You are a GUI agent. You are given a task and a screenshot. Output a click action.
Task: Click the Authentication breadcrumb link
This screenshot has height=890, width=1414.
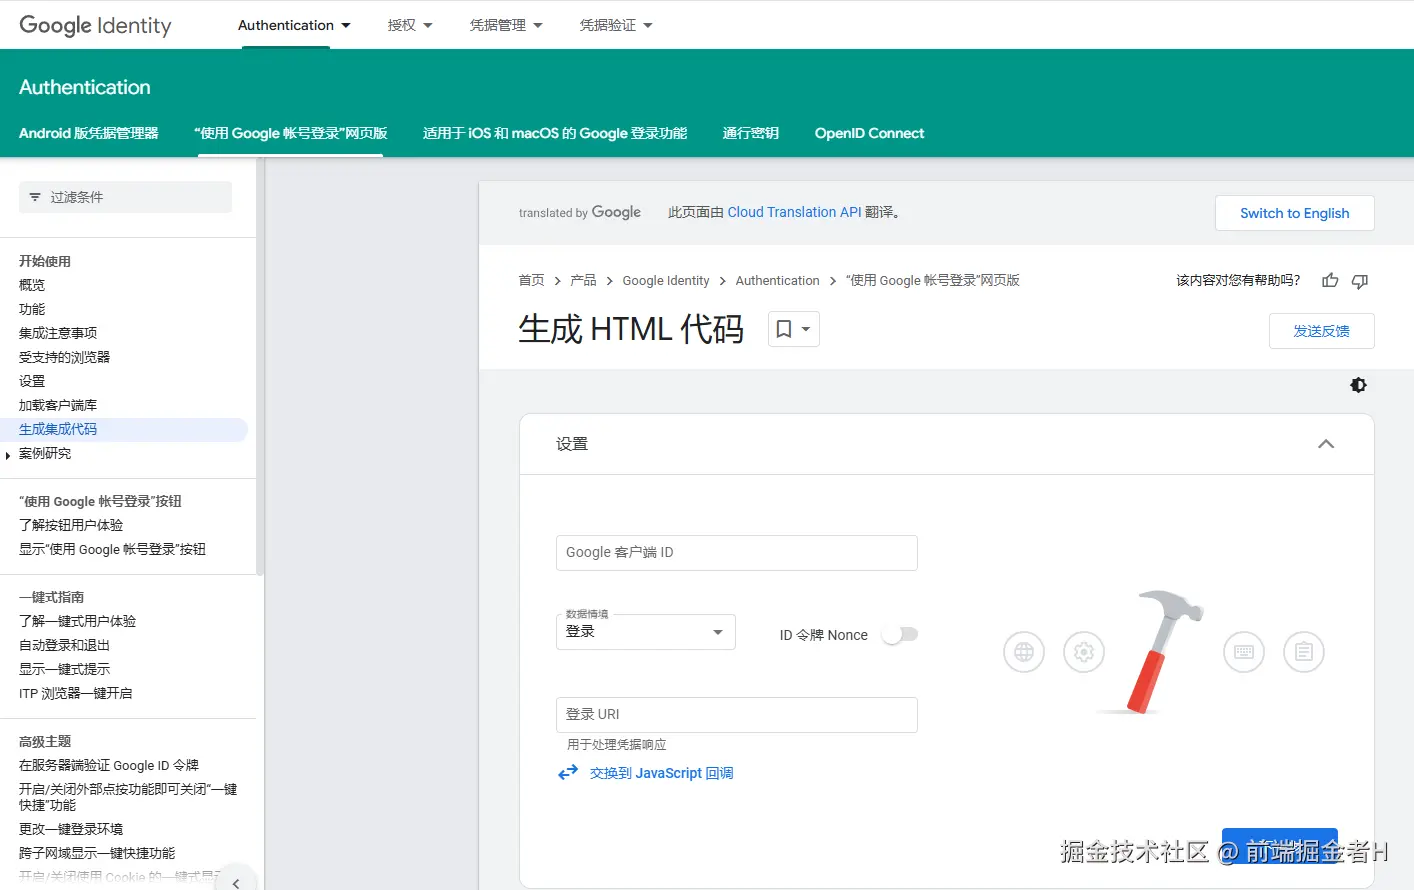coord(777,280)
